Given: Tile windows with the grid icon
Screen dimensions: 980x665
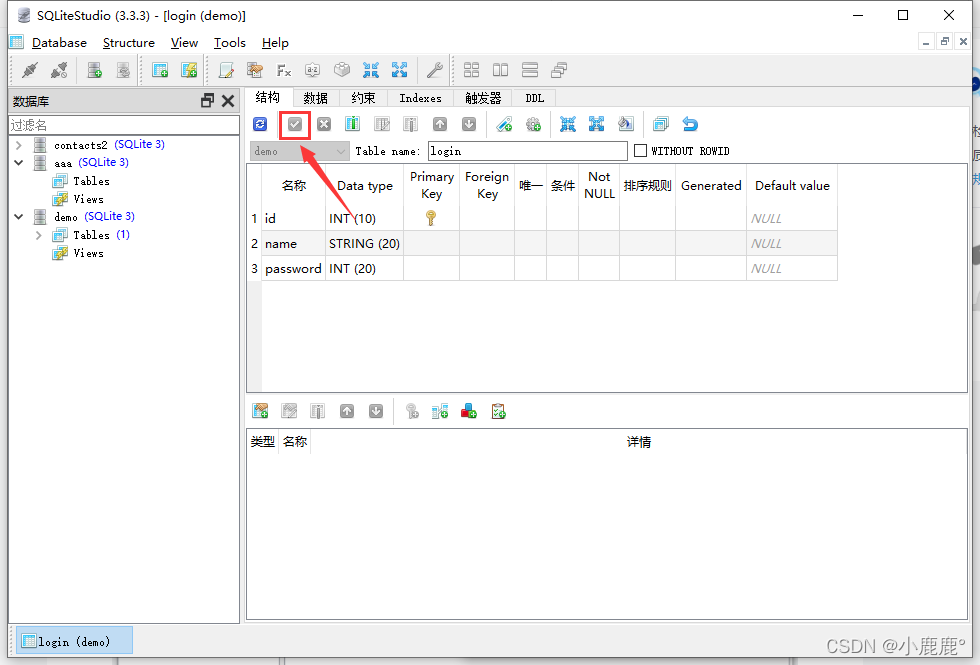Looking at the screenshot, I should click(x=471, y=70).
